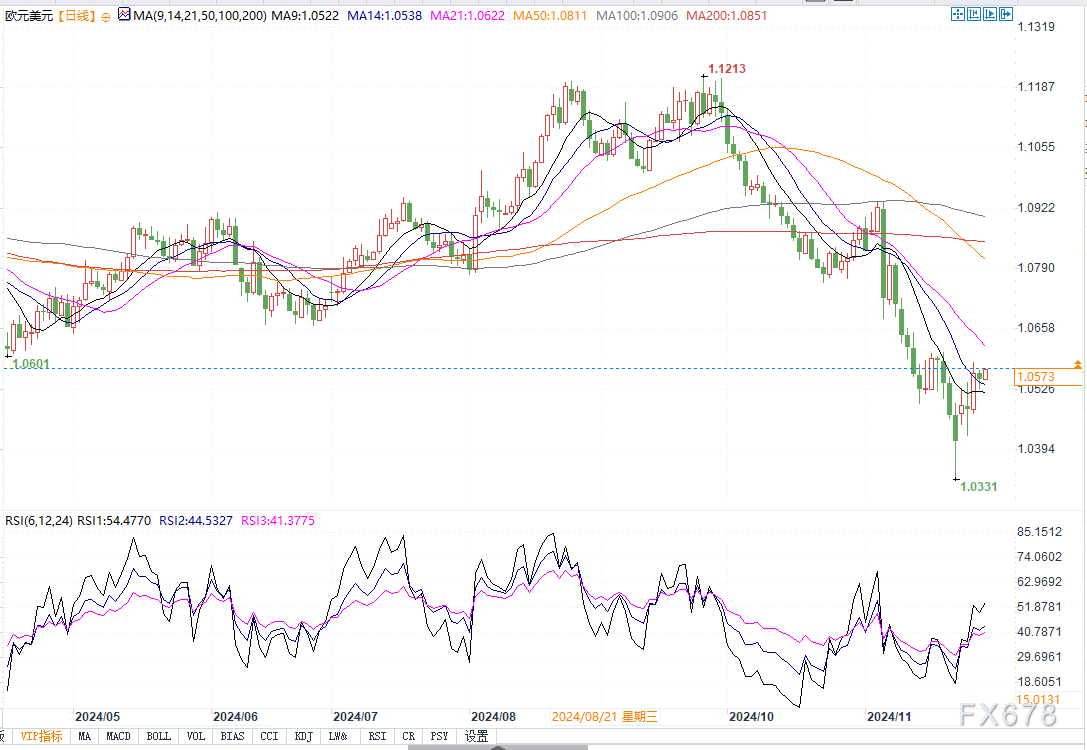Click the scroll-to-start chart icon
The height and width of the screenshot is (750, 1087).
(975, 15)
